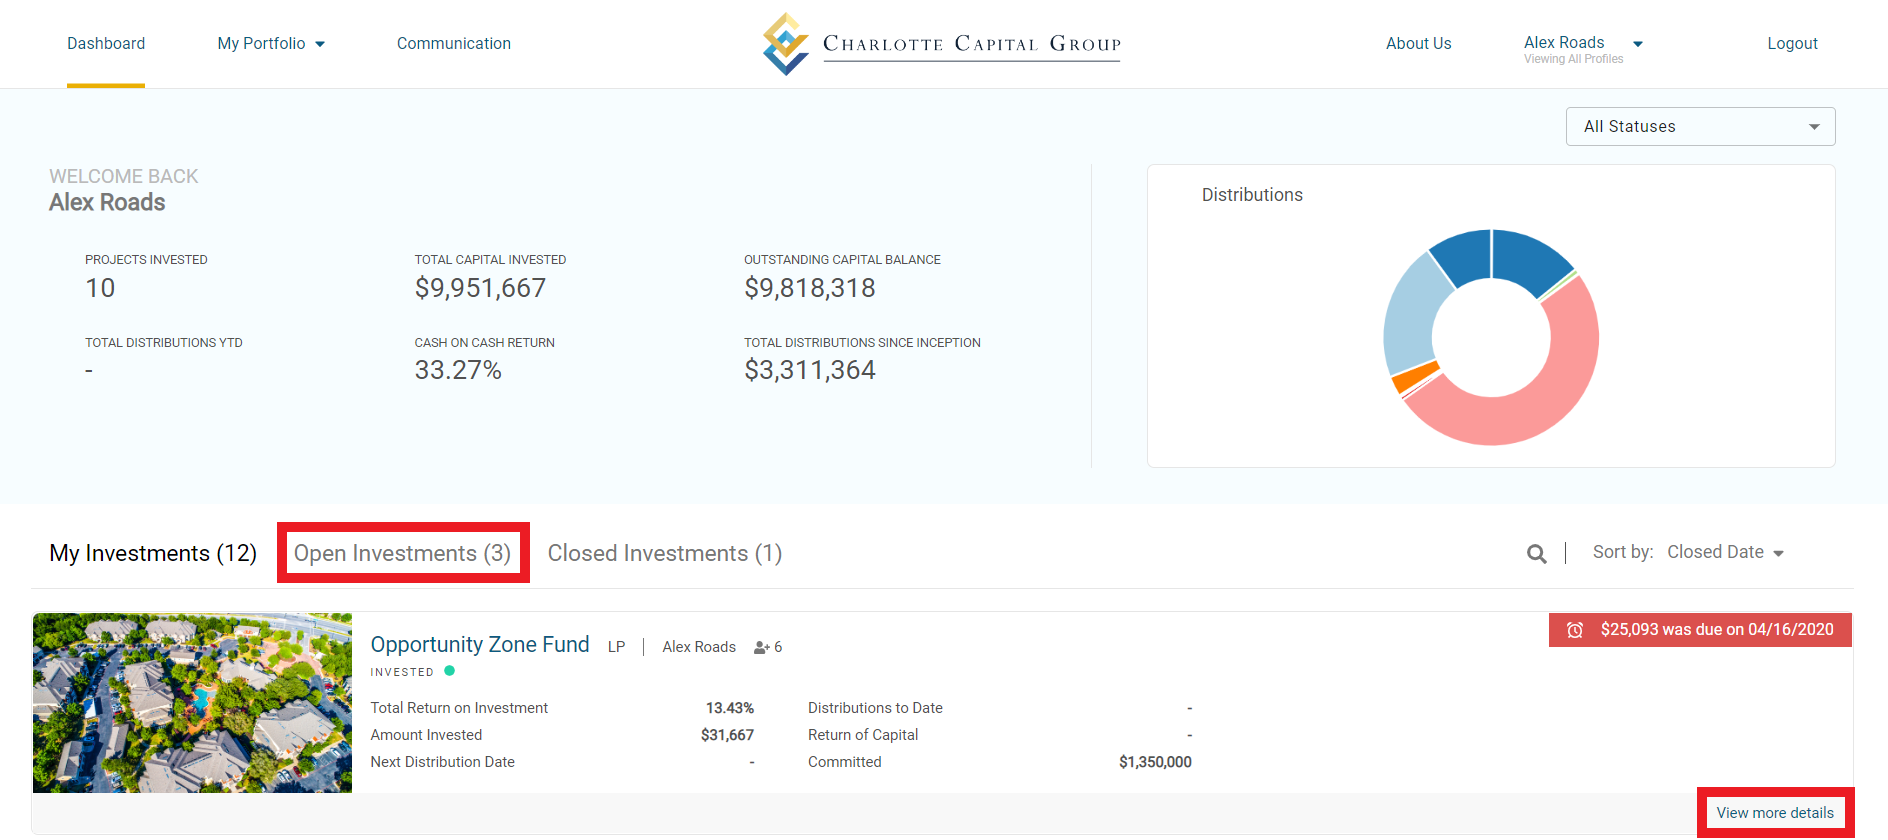Open the Dashboard tab
Image resolution: width=1888 pixels, height=840 pixels.
[x=106, y=44]
